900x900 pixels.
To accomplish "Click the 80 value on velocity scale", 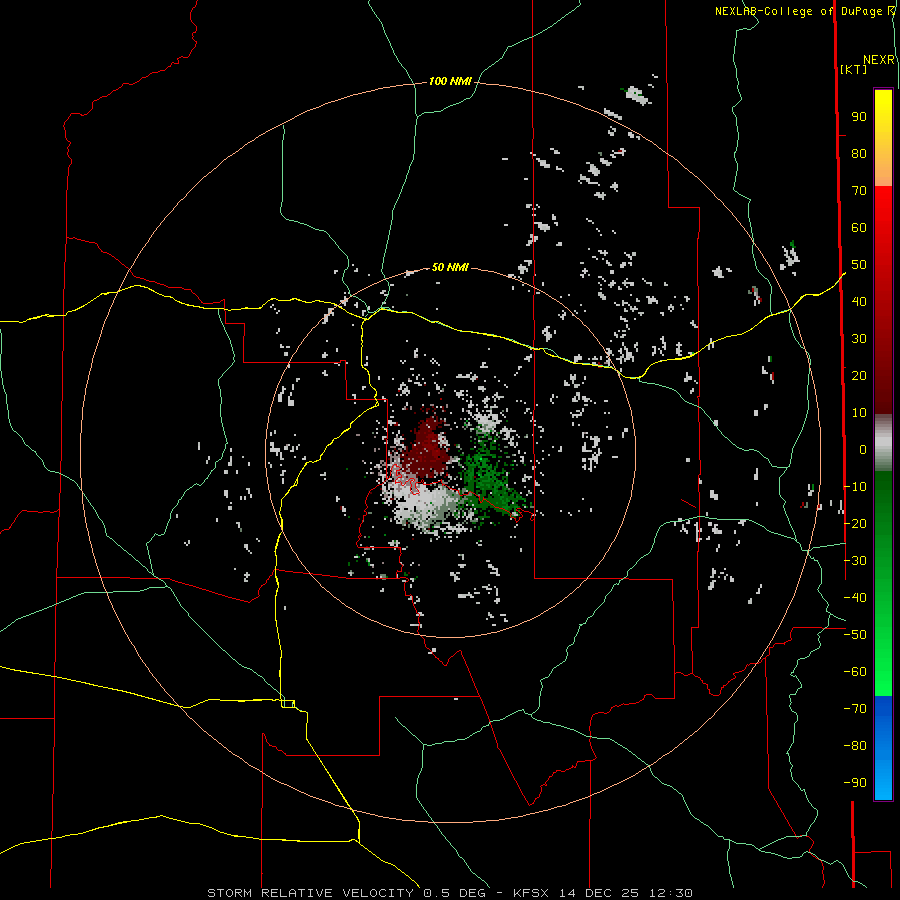I will click(859, 154).
